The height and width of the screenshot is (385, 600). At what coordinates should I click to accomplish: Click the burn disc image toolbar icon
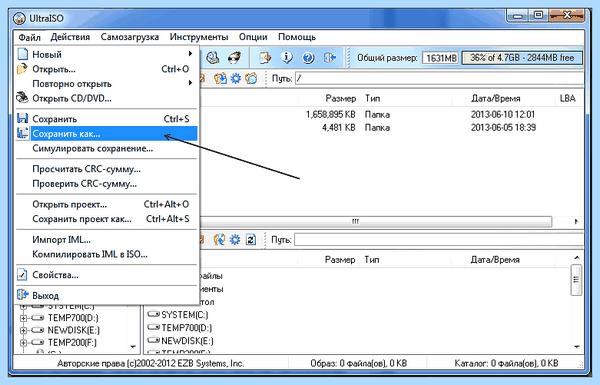click(x=234, y=58)
